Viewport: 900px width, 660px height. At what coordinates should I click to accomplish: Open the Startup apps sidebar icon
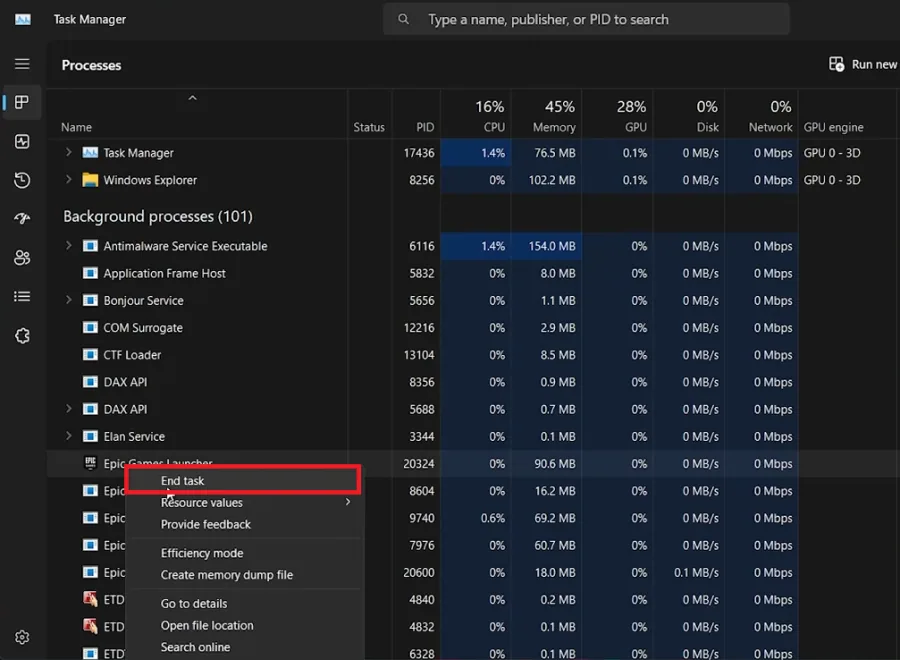[22, 218]
